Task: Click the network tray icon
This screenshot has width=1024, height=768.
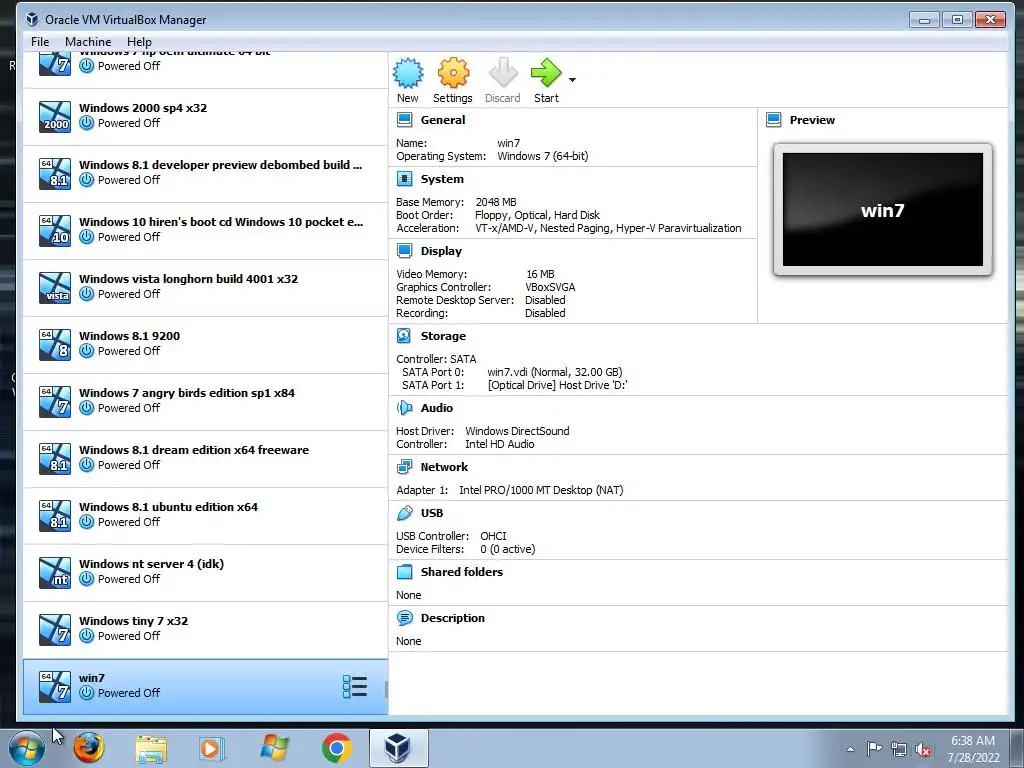Action: [899, 749]
